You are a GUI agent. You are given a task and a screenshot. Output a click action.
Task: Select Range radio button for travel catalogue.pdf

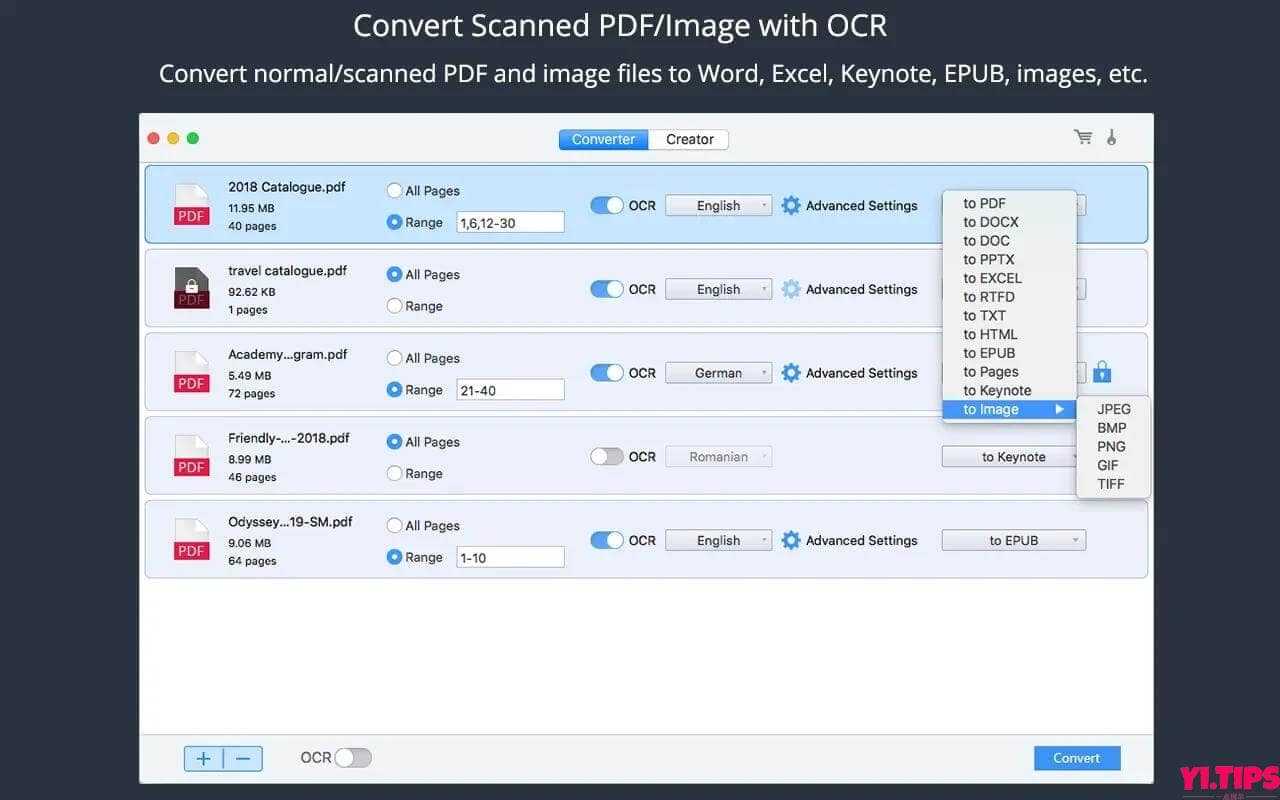(x=395, y=306)
